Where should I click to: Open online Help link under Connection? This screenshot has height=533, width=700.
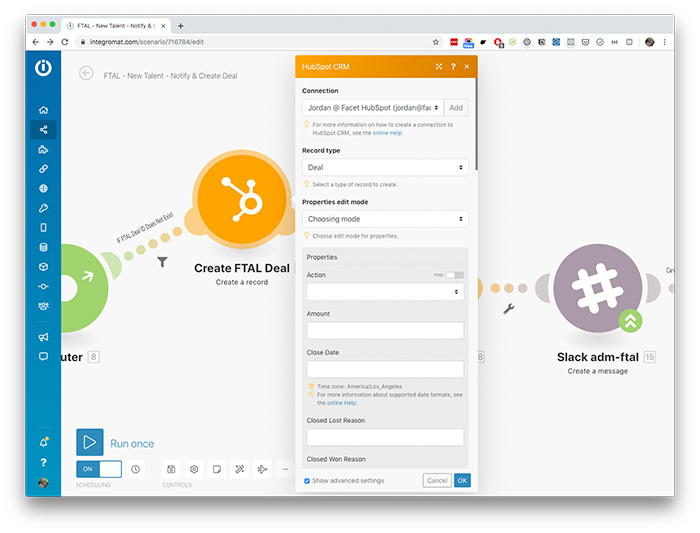pyautogui.click(x=388, y=133)
